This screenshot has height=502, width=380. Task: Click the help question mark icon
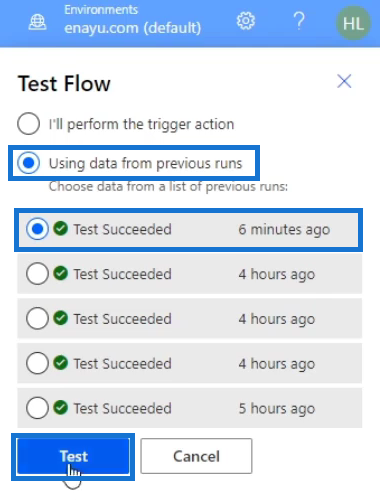[x=299, y=21]
